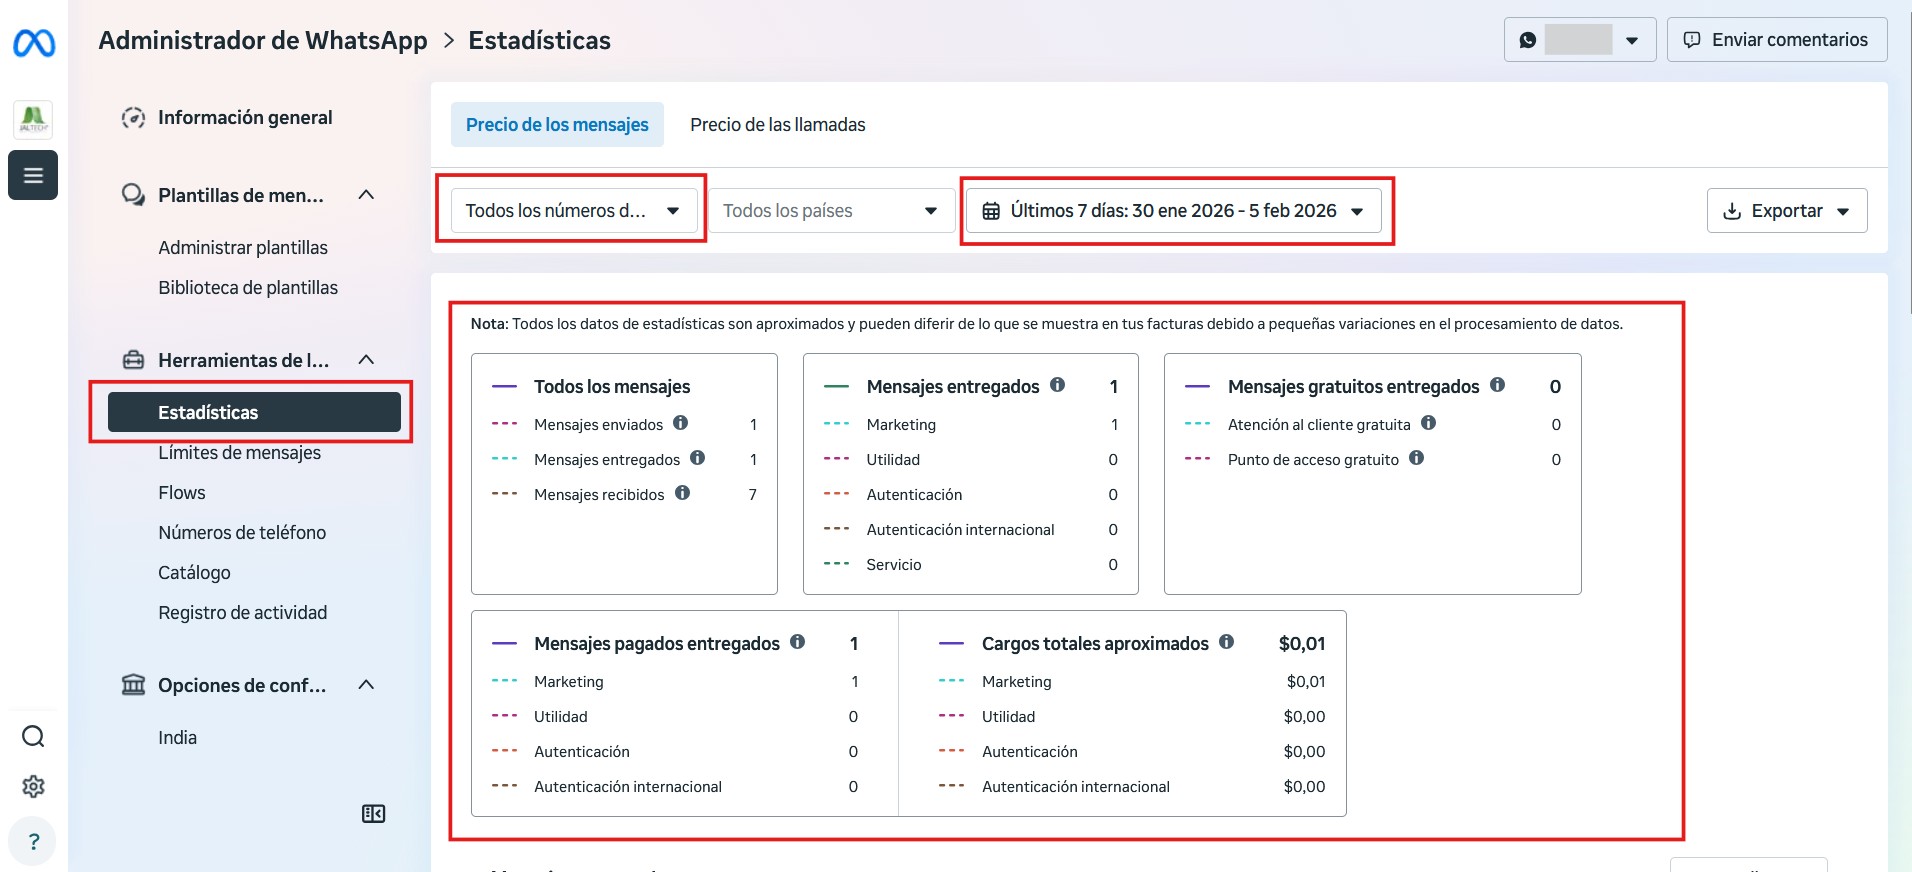This screenshot has width=1912, height=872.
Task: Collapse the Plantillas de mensajes section
Action: pos(366,195)
